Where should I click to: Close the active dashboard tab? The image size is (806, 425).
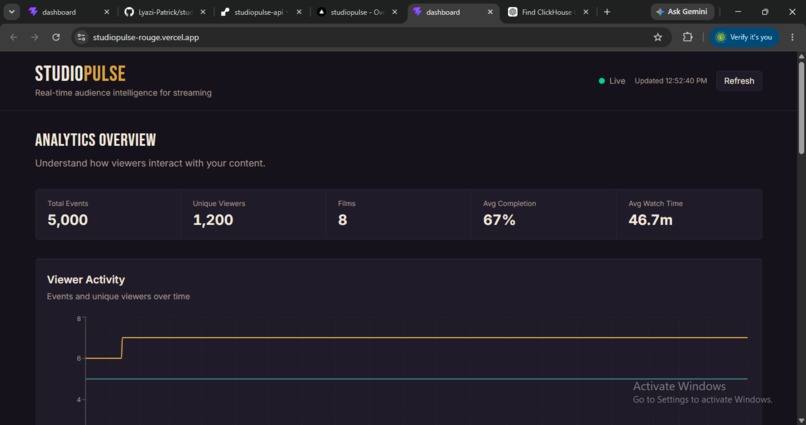pyautogui.click(x=490, y=12)
